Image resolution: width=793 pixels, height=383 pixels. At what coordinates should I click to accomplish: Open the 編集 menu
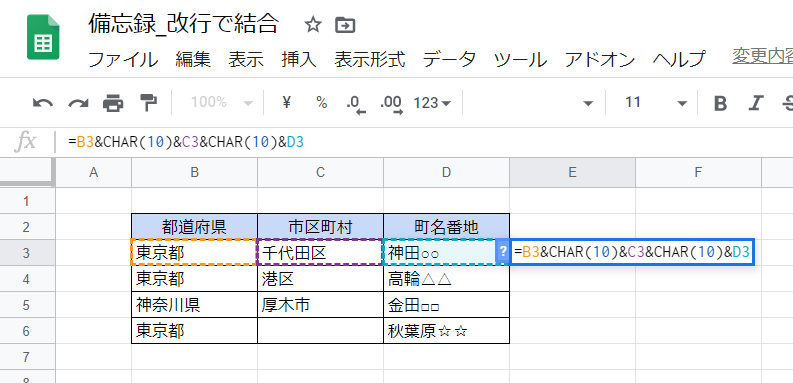pos(193,60)
